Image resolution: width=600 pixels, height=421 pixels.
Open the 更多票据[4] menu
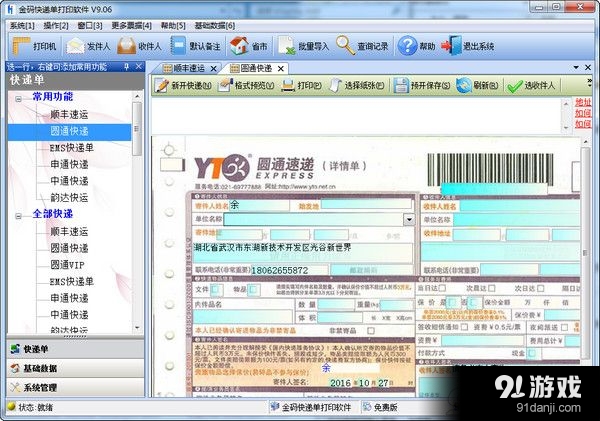(132, 26)
